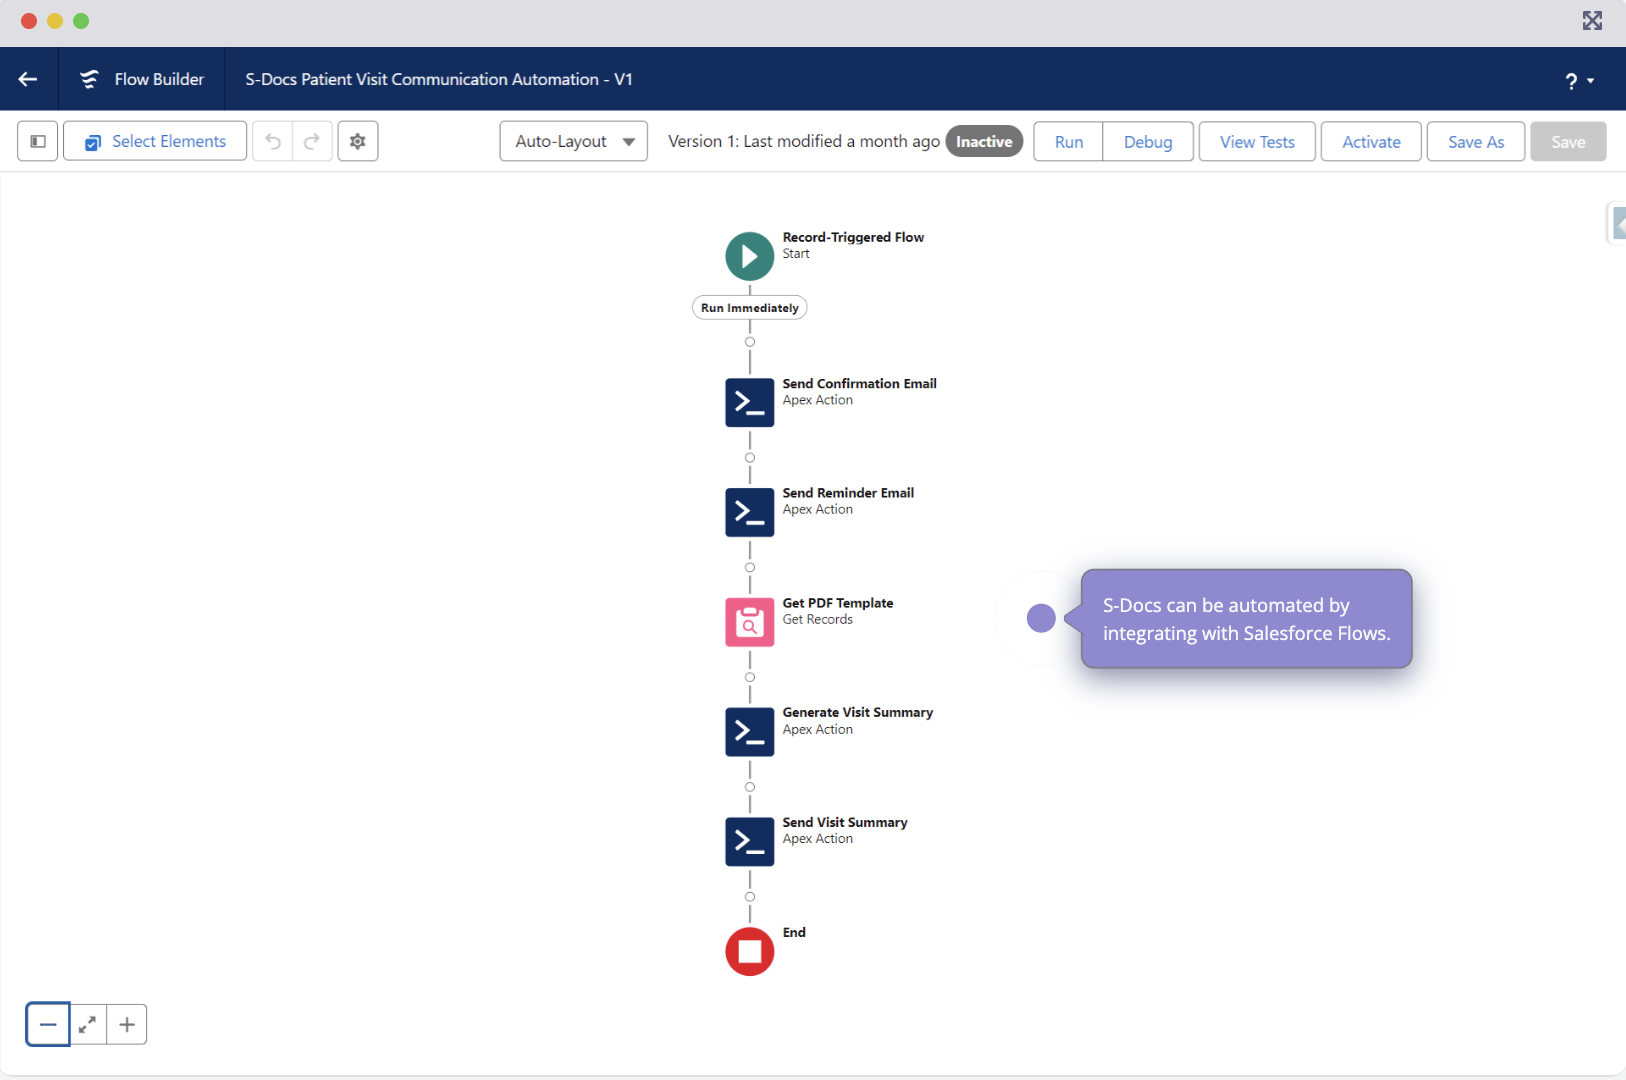1626x1080 pixels.
Task: Zoom out with the minus button
Action: (48, 1024)
